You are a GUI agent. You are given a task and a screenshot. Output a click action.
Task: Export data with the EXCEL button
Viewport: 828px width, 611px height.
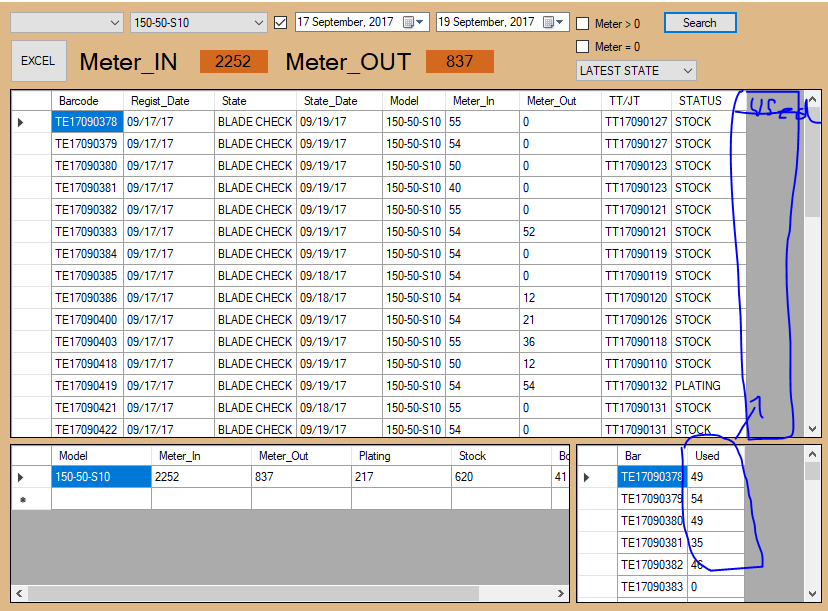coord(39,61)
